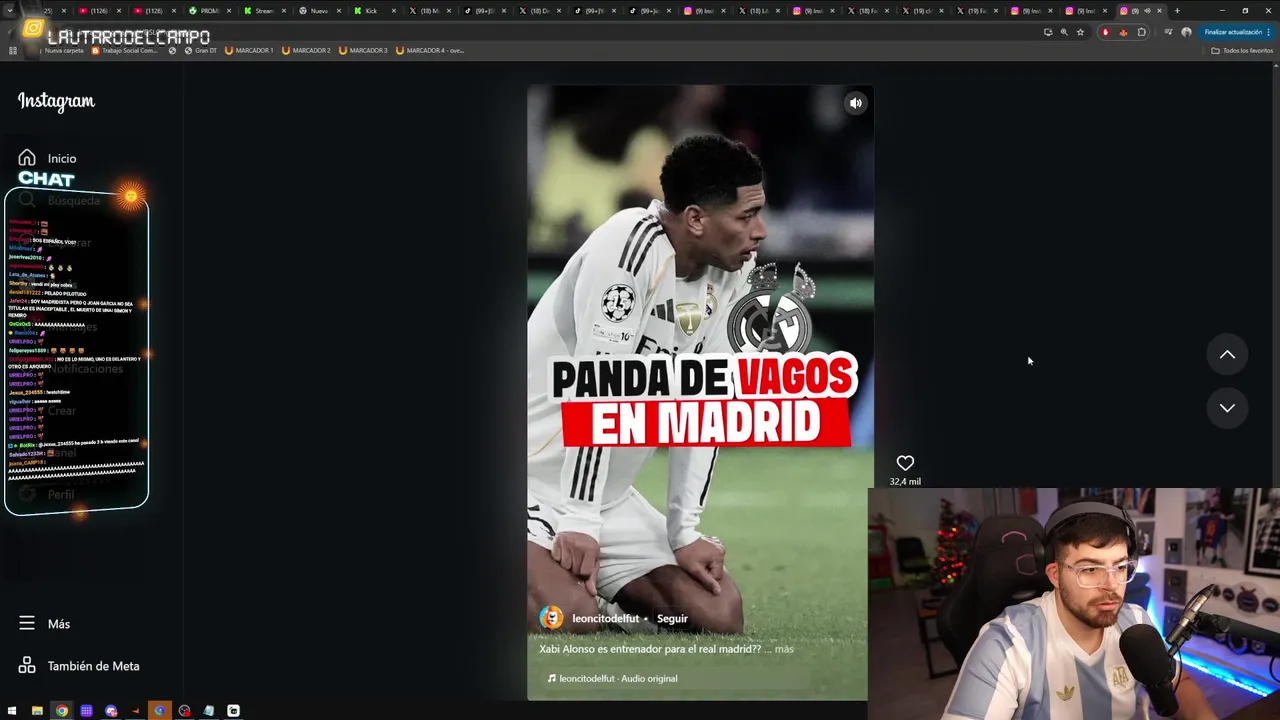Mute the active Instagram tab audio icon
This screenshot has width=1280, height=720.
point(1147,11)
